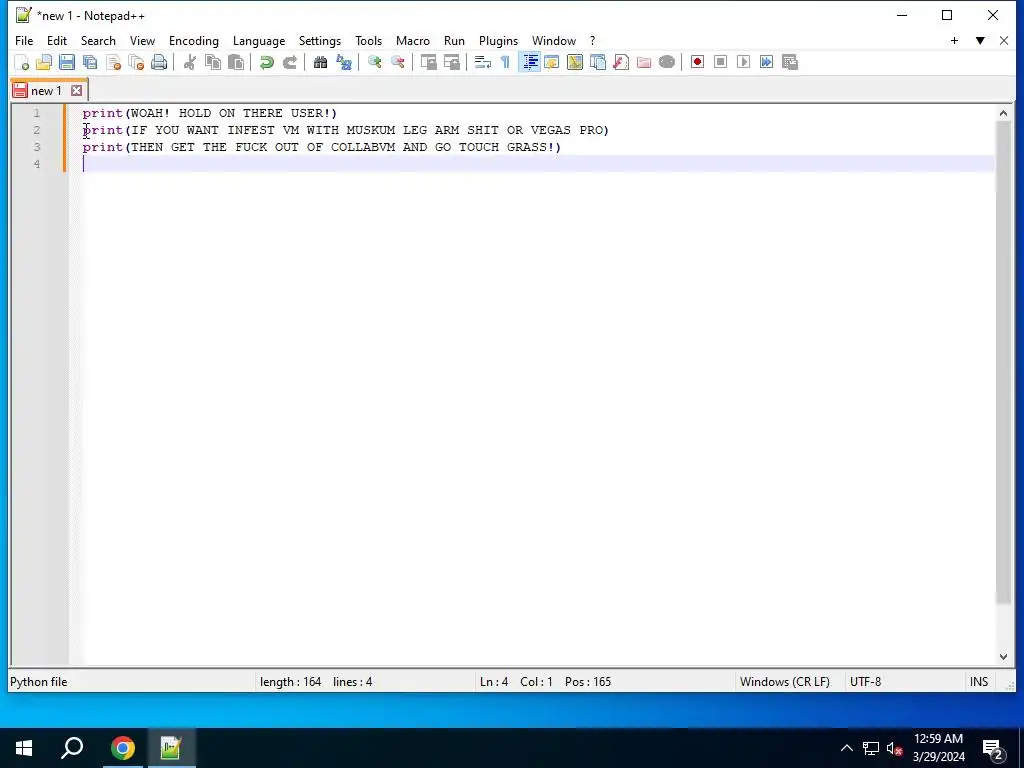This screenshot has width=1024, height=768.
Task: Open the Search menu
Action: (98, 40)
